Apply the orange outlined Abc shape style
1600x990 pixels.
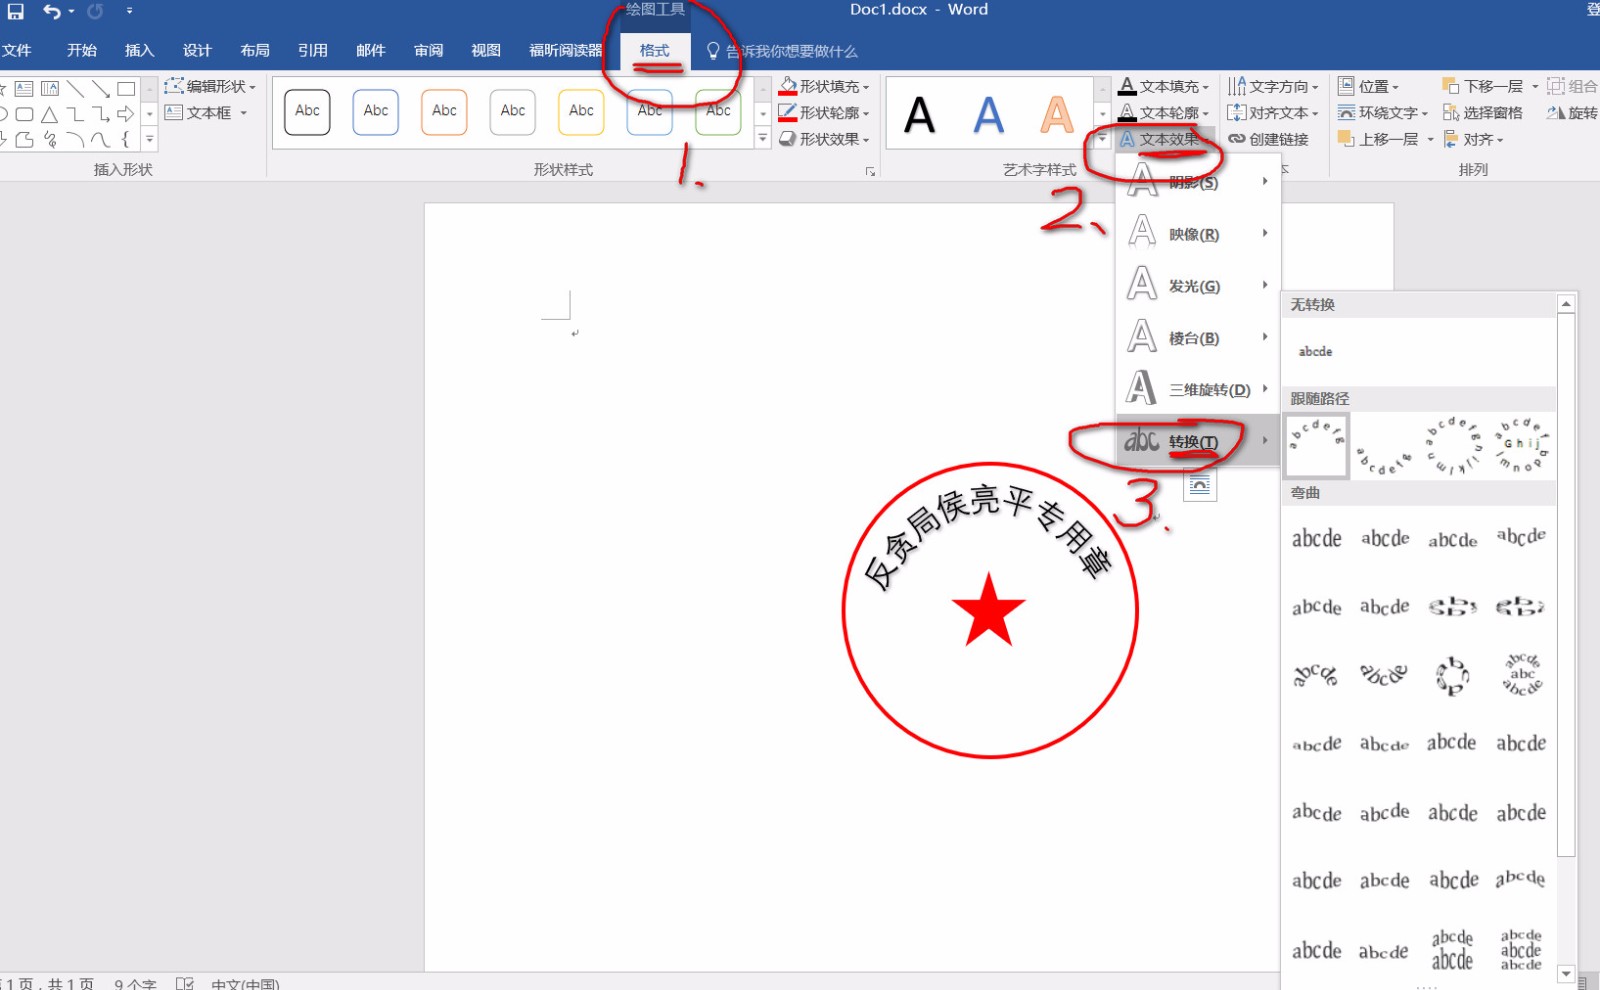tap(444, 112)
